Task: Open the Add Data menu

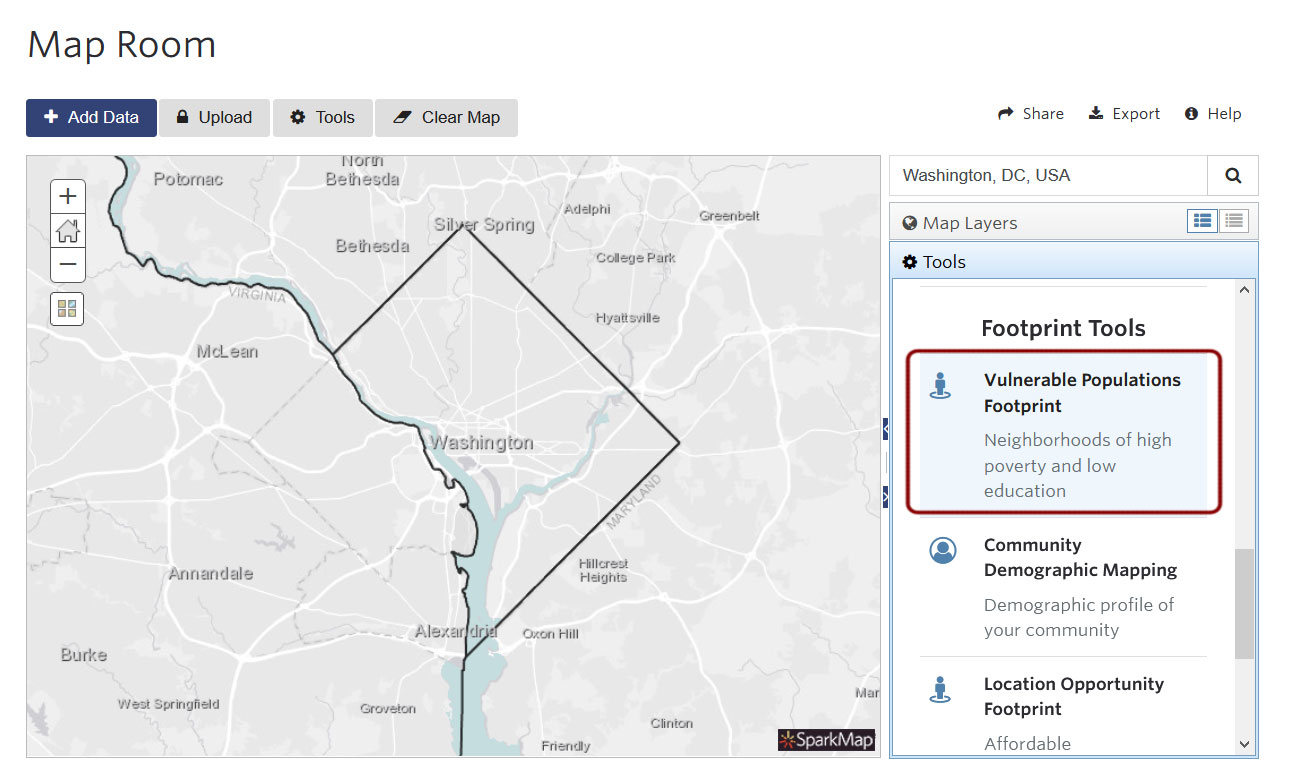Action: (91, 117)
